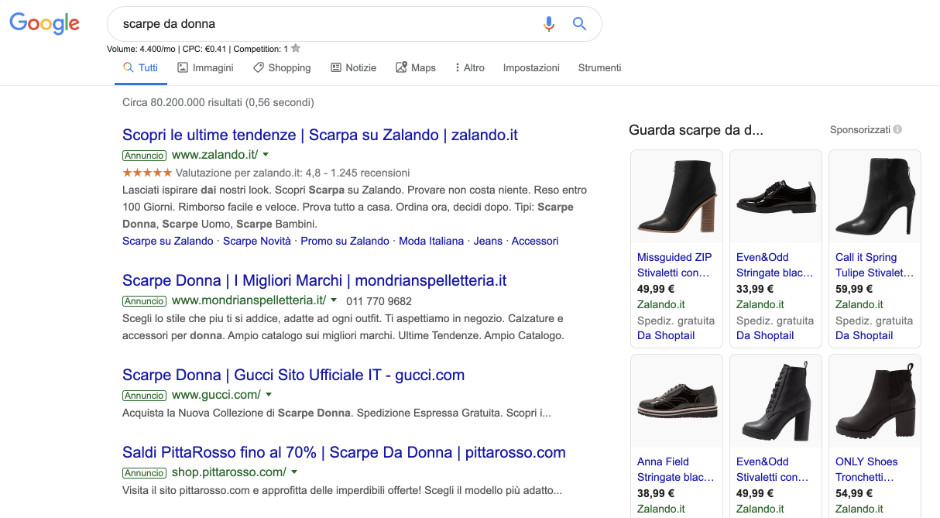Viewport: 940px width, 518px height.
Task: Click the 49,99 € Missguided price
Action: click(655, 289)
